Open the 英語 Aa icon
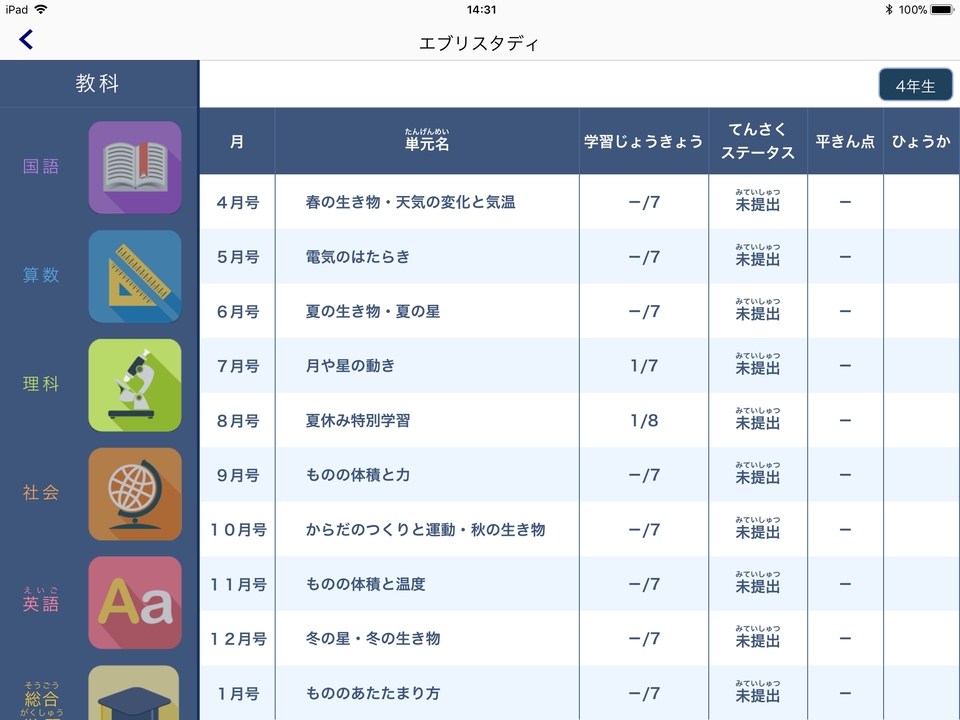Screen dimensions: 960x720 coord(135,603)
